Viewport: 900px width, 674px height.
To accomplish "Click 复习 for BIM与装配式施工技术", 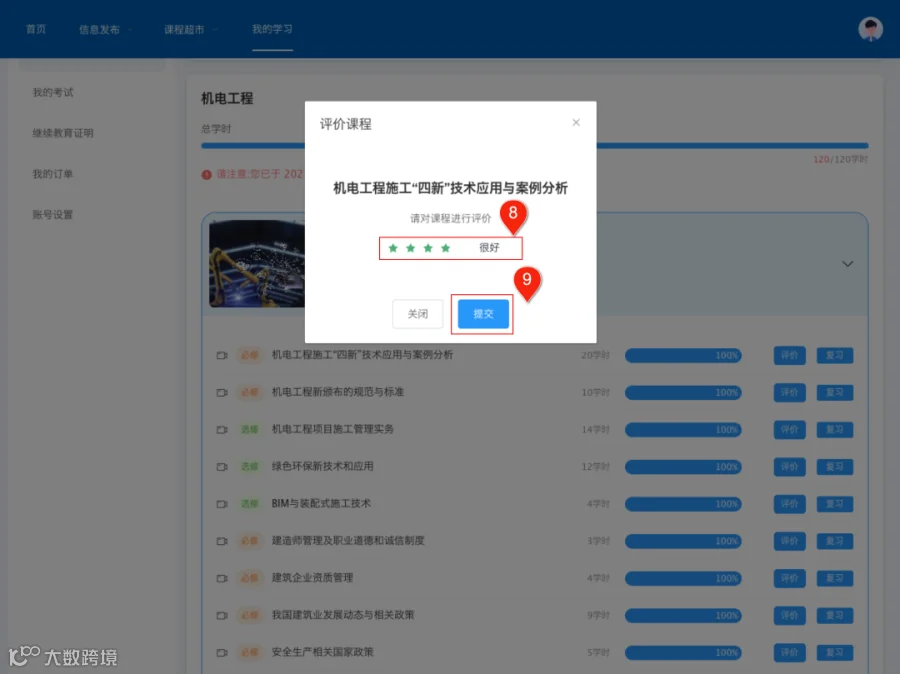I will 835,504.
